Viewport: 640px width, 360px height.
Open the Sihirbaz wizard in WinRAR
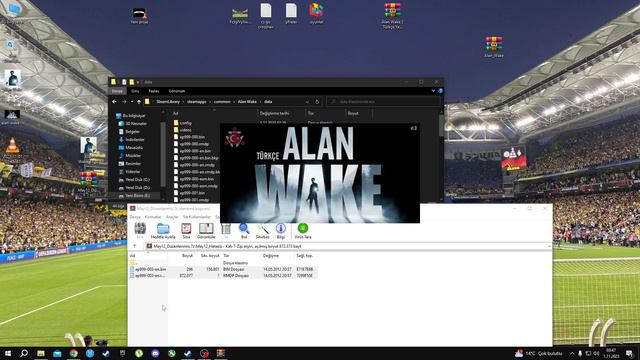(x=262, y=231)
